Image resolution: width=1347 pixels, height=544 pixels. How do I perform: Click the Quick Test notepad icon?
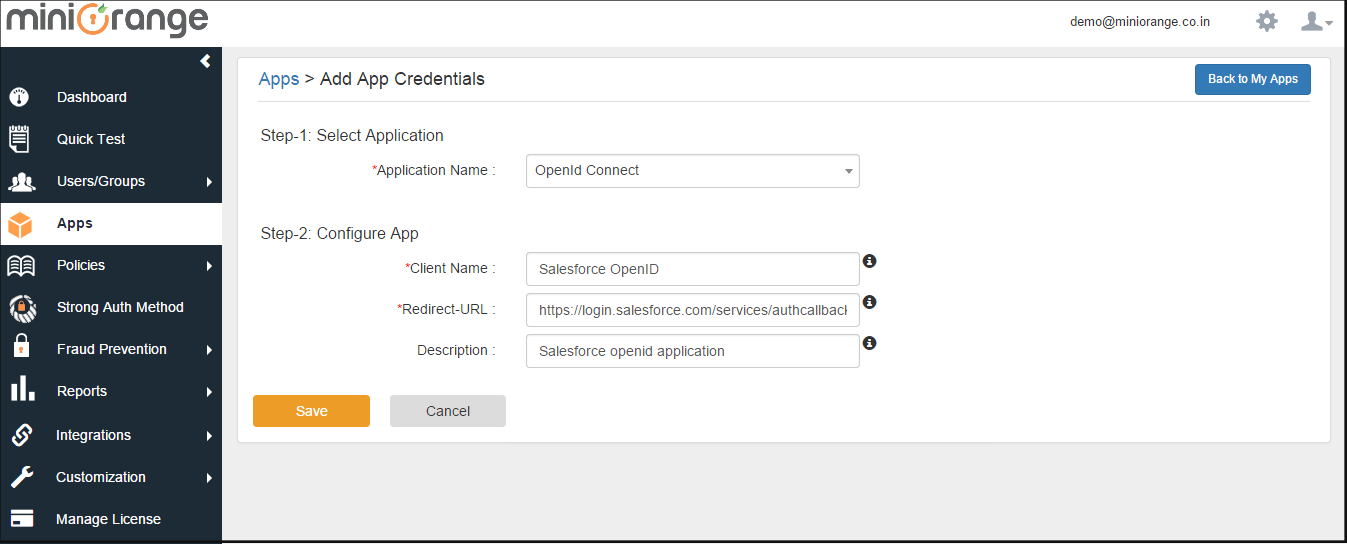point(19,139)
